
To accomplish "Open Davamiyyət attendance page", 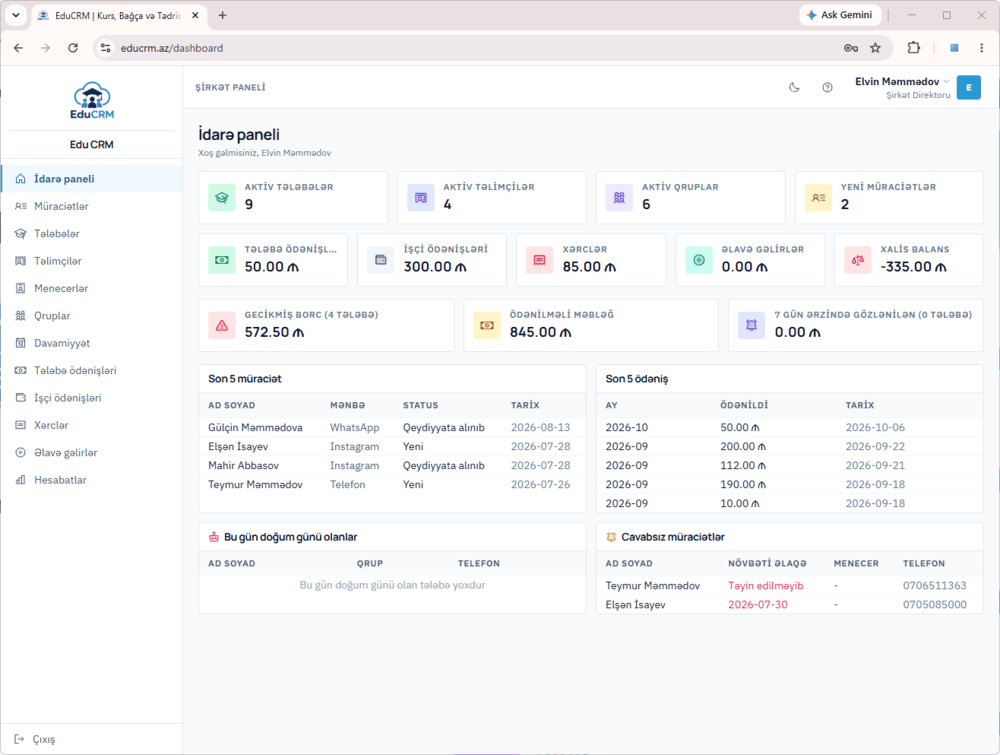I will [92, 343].
